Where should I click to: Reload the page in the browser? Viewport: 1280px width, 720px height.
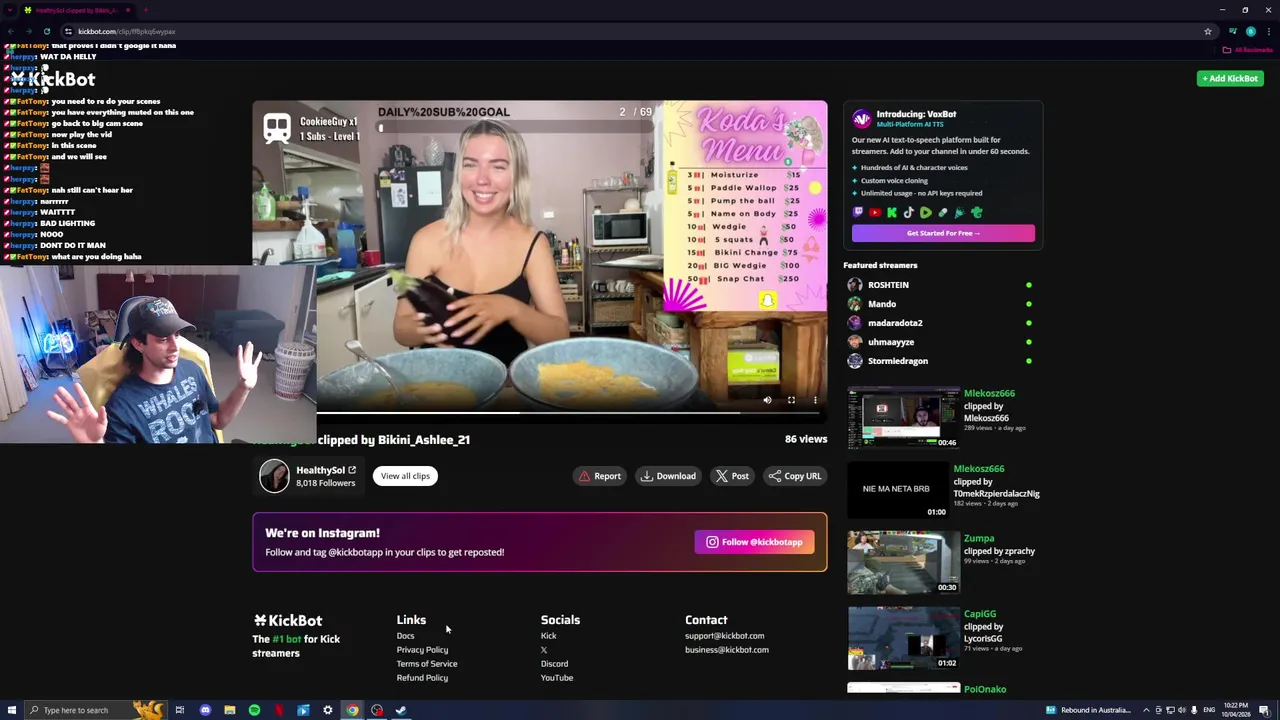point(47,31)
